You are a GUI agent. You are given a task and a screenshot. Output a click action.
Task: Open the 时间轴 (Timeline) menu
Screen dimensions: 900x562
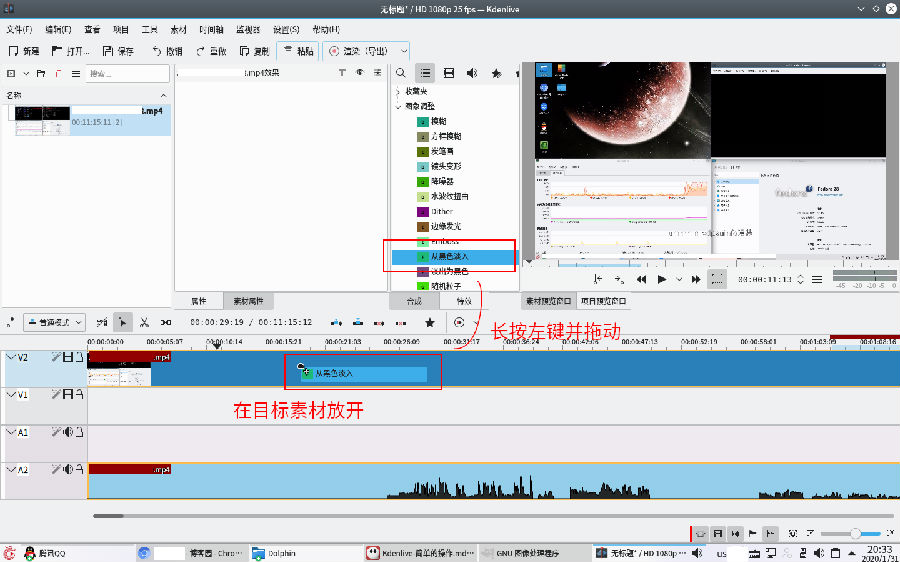tap(211, 30)
